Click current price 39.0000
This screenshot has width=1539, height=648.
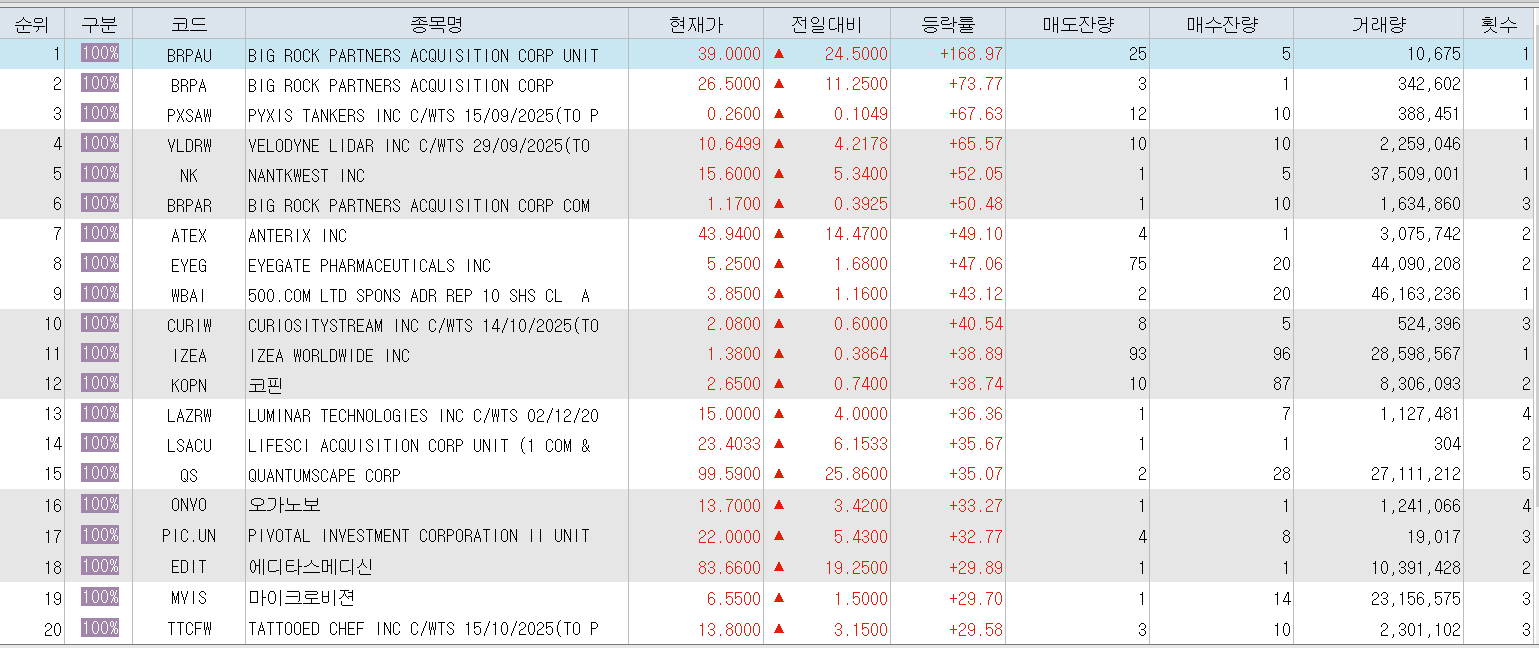pyautogui.click(x=729, y=54)
